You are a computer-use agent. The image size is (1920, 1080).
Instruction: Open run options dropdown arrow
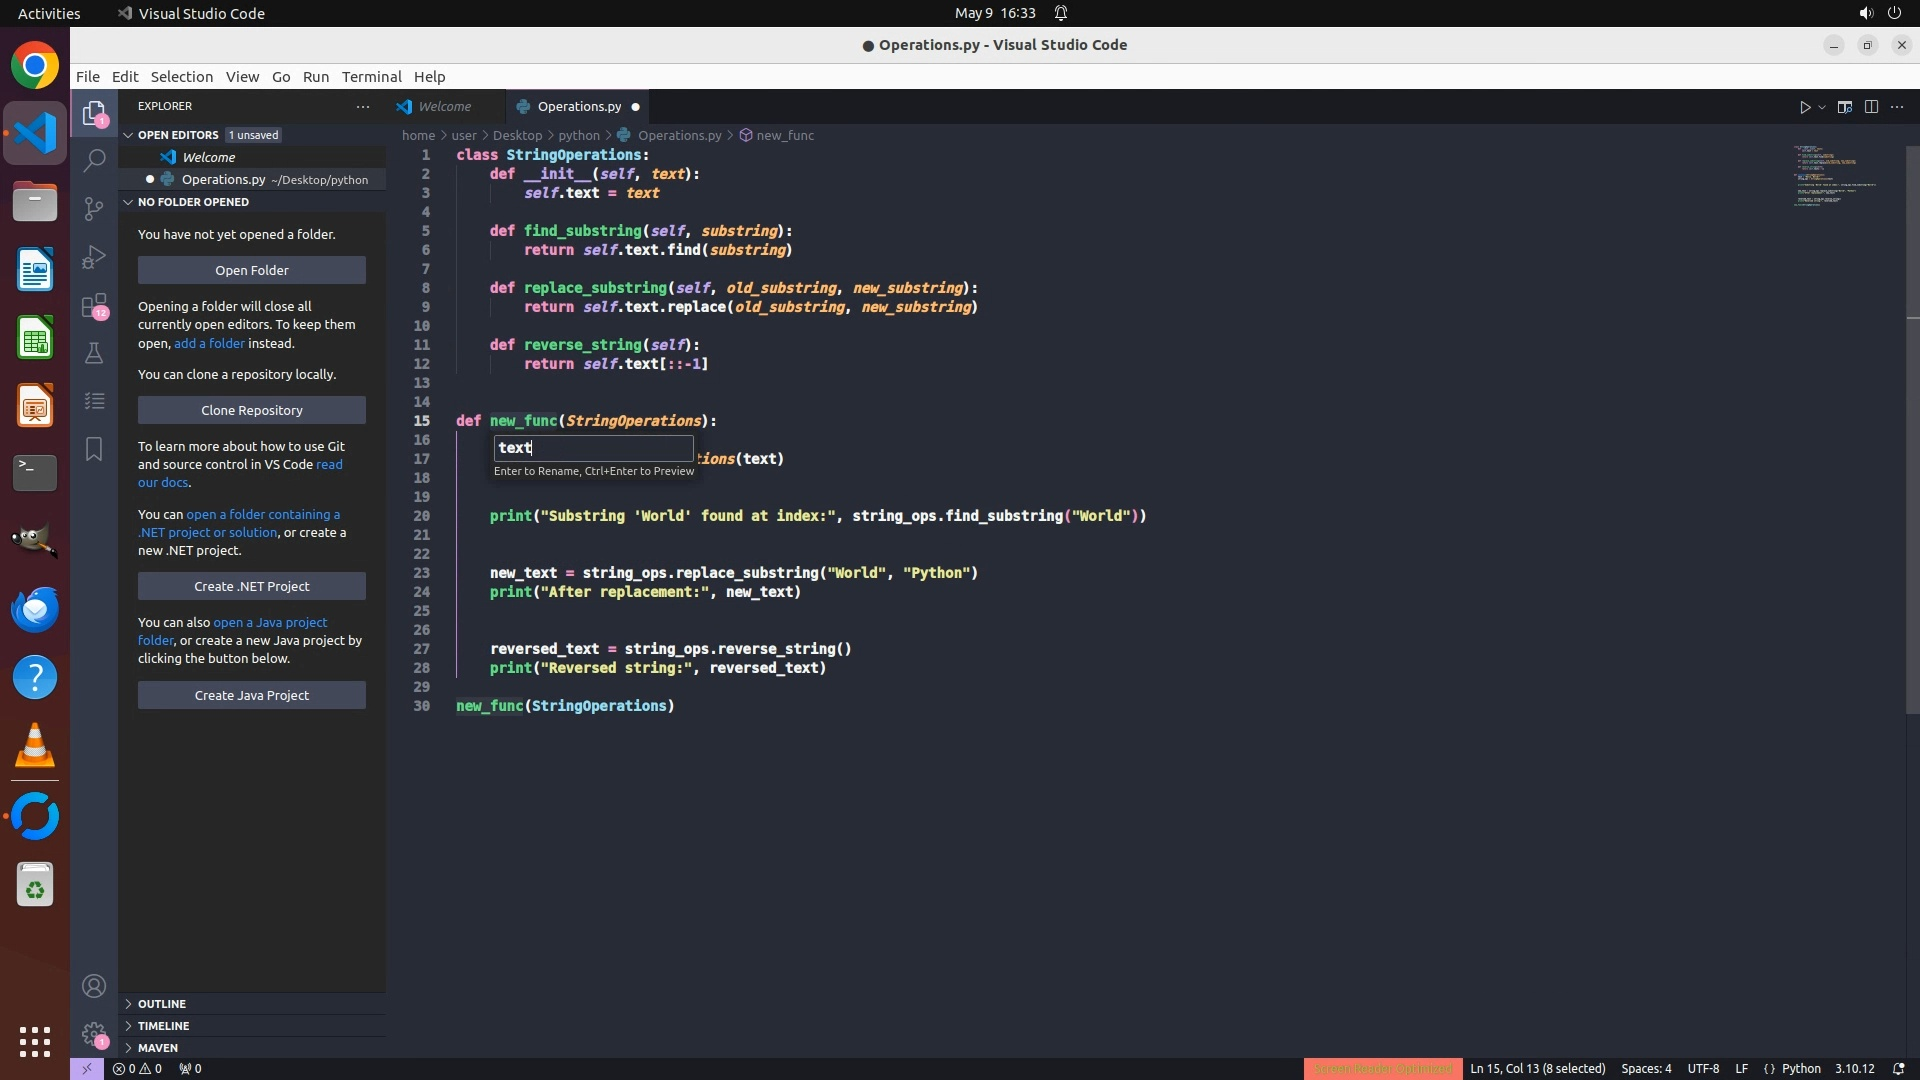pyautogui.click(x=1822, y=107)
